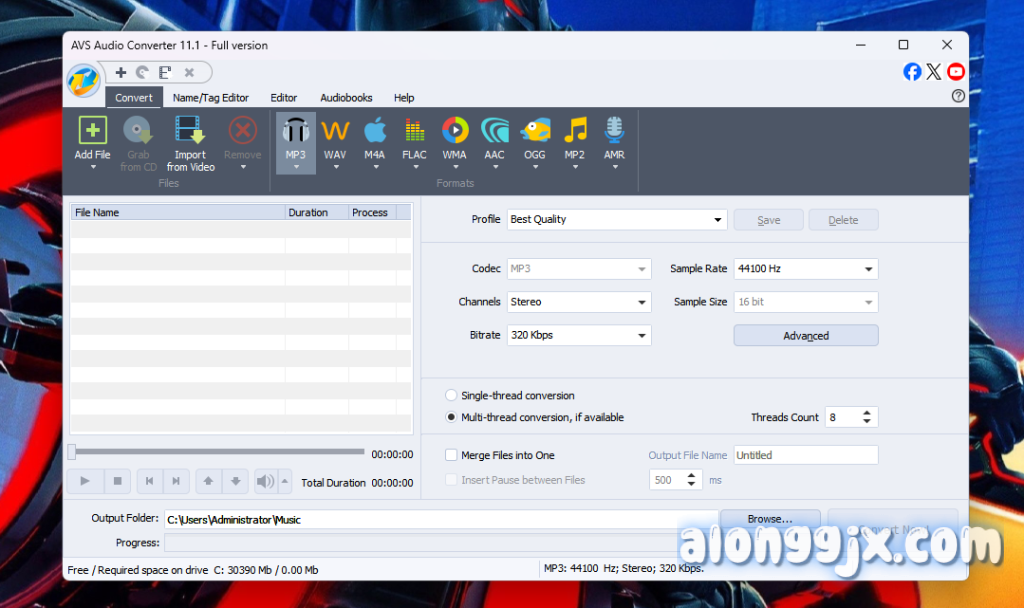Click the Advanced button
Image resolution: width=1024 pixels, height=608 pixels.
[805, 336]
